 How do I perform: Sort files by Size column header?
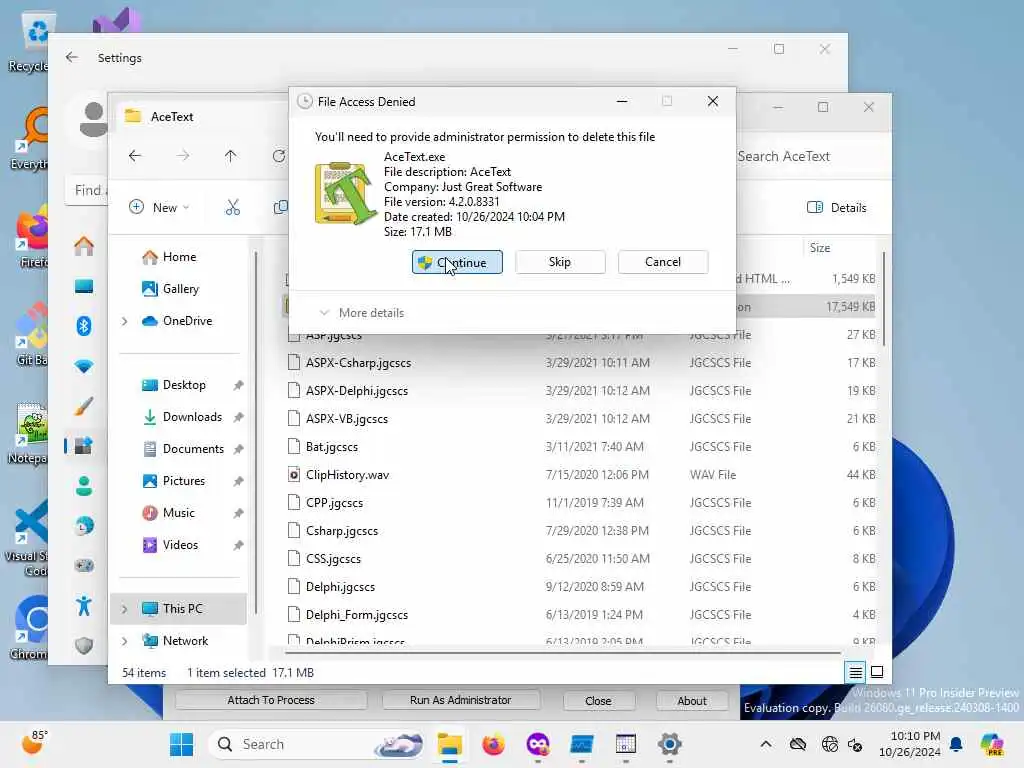click(820, 248)
